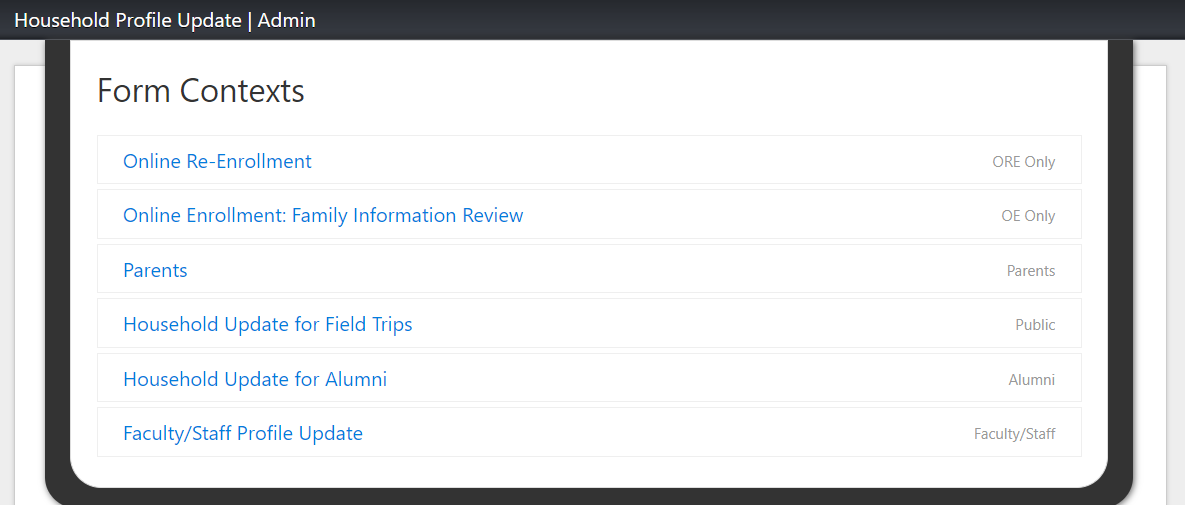Click the gray 'Alumni' label on the right
1185x505 pixels.
1031,380
